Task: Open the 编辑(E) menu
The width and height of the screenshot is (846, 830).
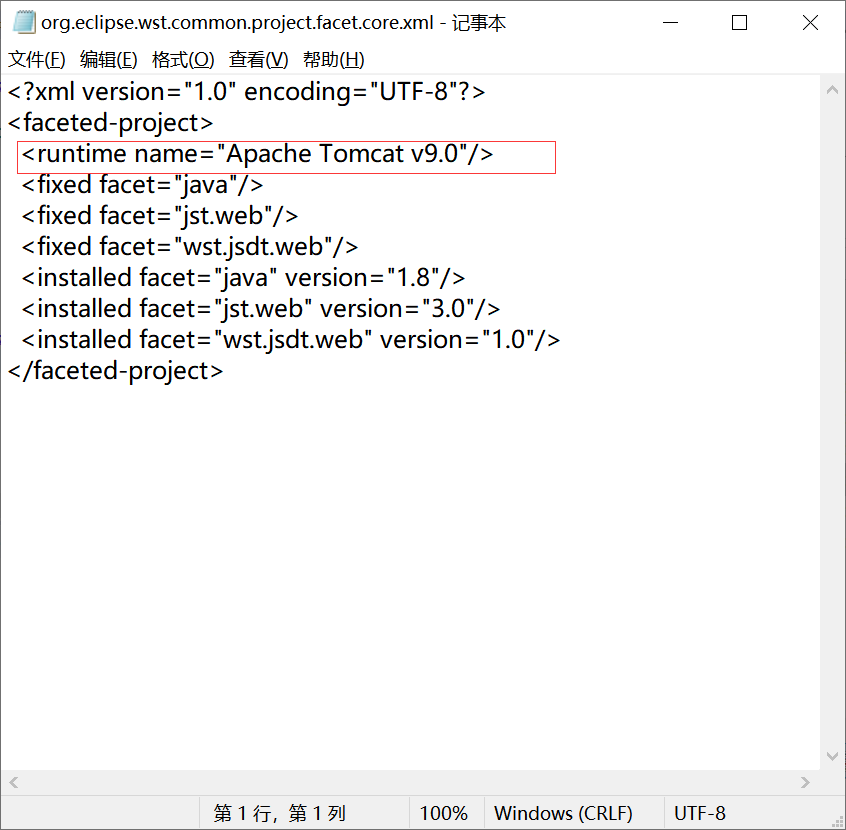Action: click(108, 59)
